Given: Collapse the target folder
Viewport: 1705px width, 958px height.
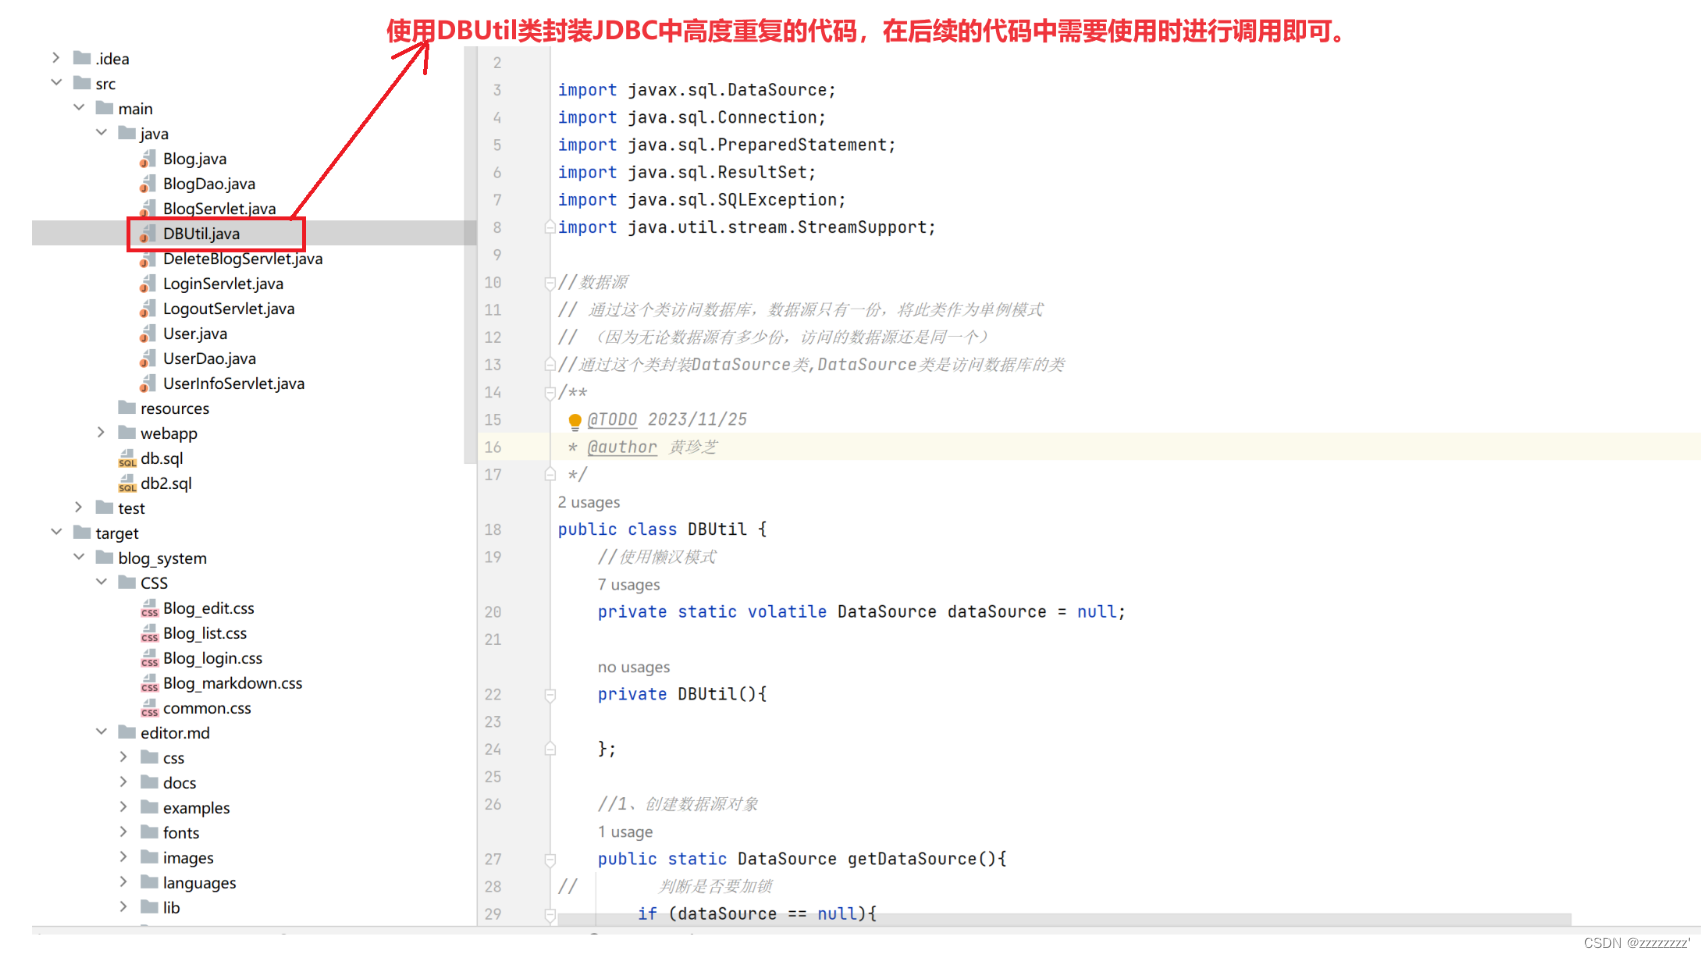Looking at the screenshot, I should point(56,533).
